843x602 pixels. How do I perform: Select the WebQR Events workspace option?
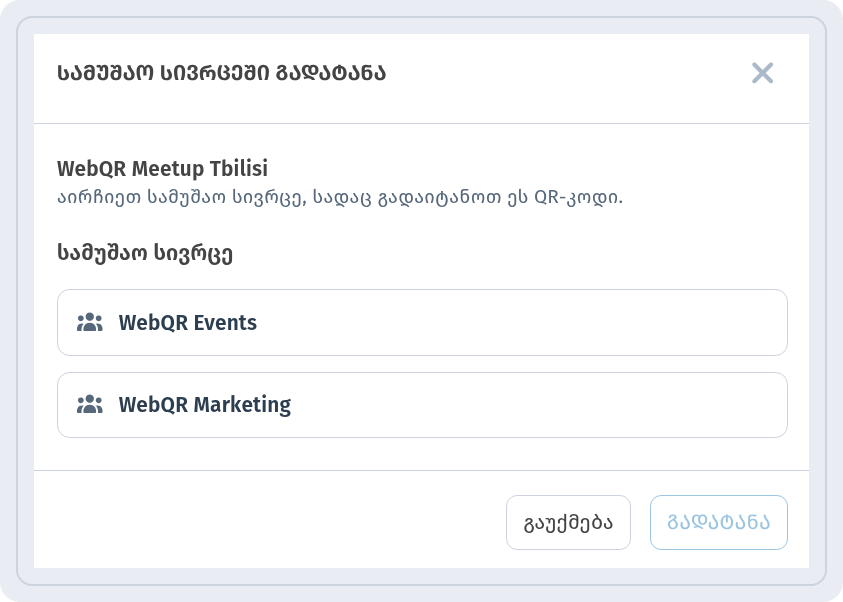[422, 322]
